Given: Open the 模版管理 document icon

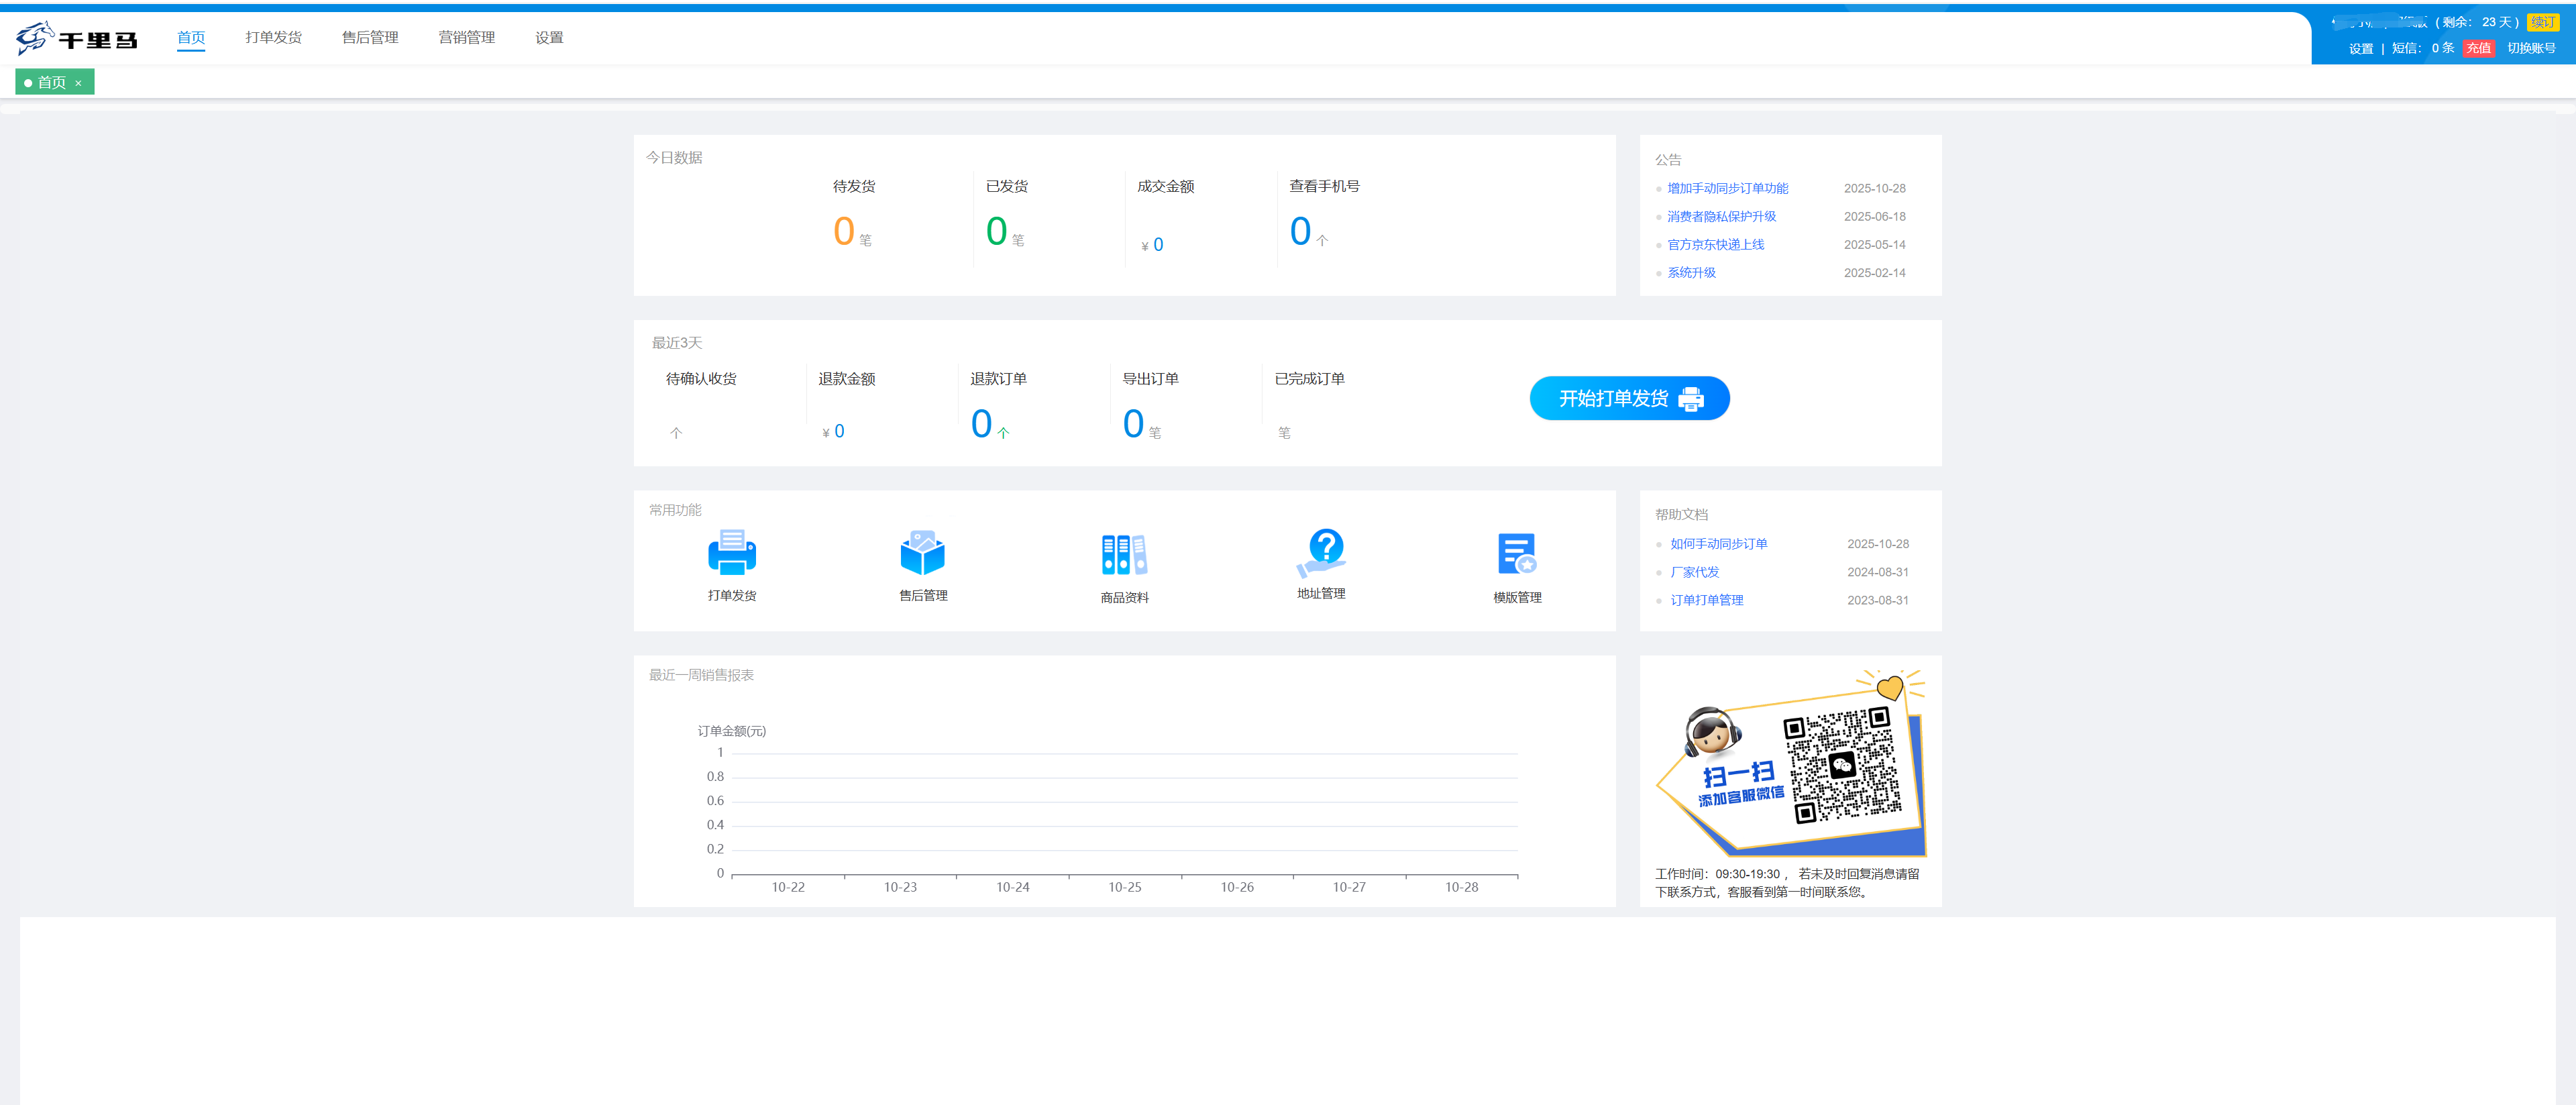Looking at the screenshot, I should coord(1516,554).
